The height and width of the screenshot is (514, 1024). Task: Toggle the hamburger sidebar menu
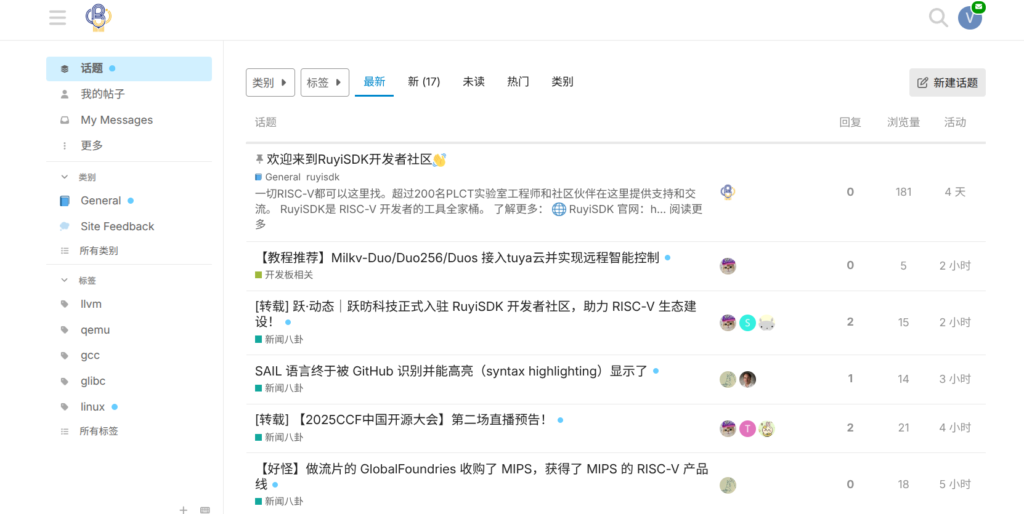tap(58, 17)
